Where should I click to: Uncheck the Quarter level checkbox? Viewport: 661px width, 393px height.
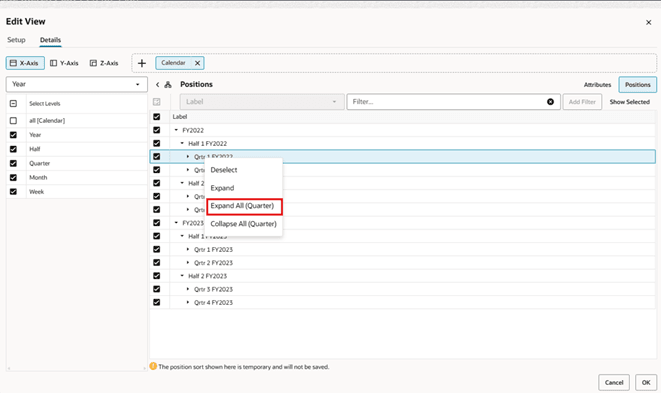[x=13, y=163]
